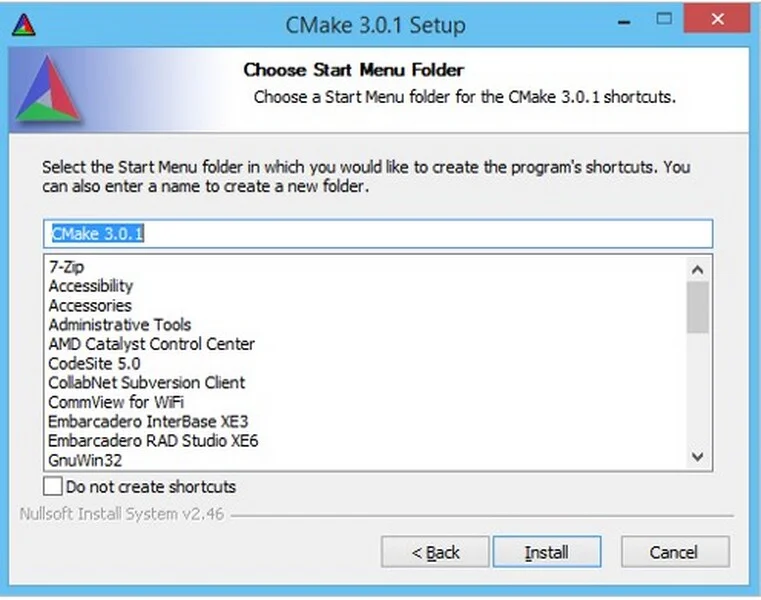Click the folder list scrollbar thumb
This screenshot has width=761, height=600.
[697, 307]
